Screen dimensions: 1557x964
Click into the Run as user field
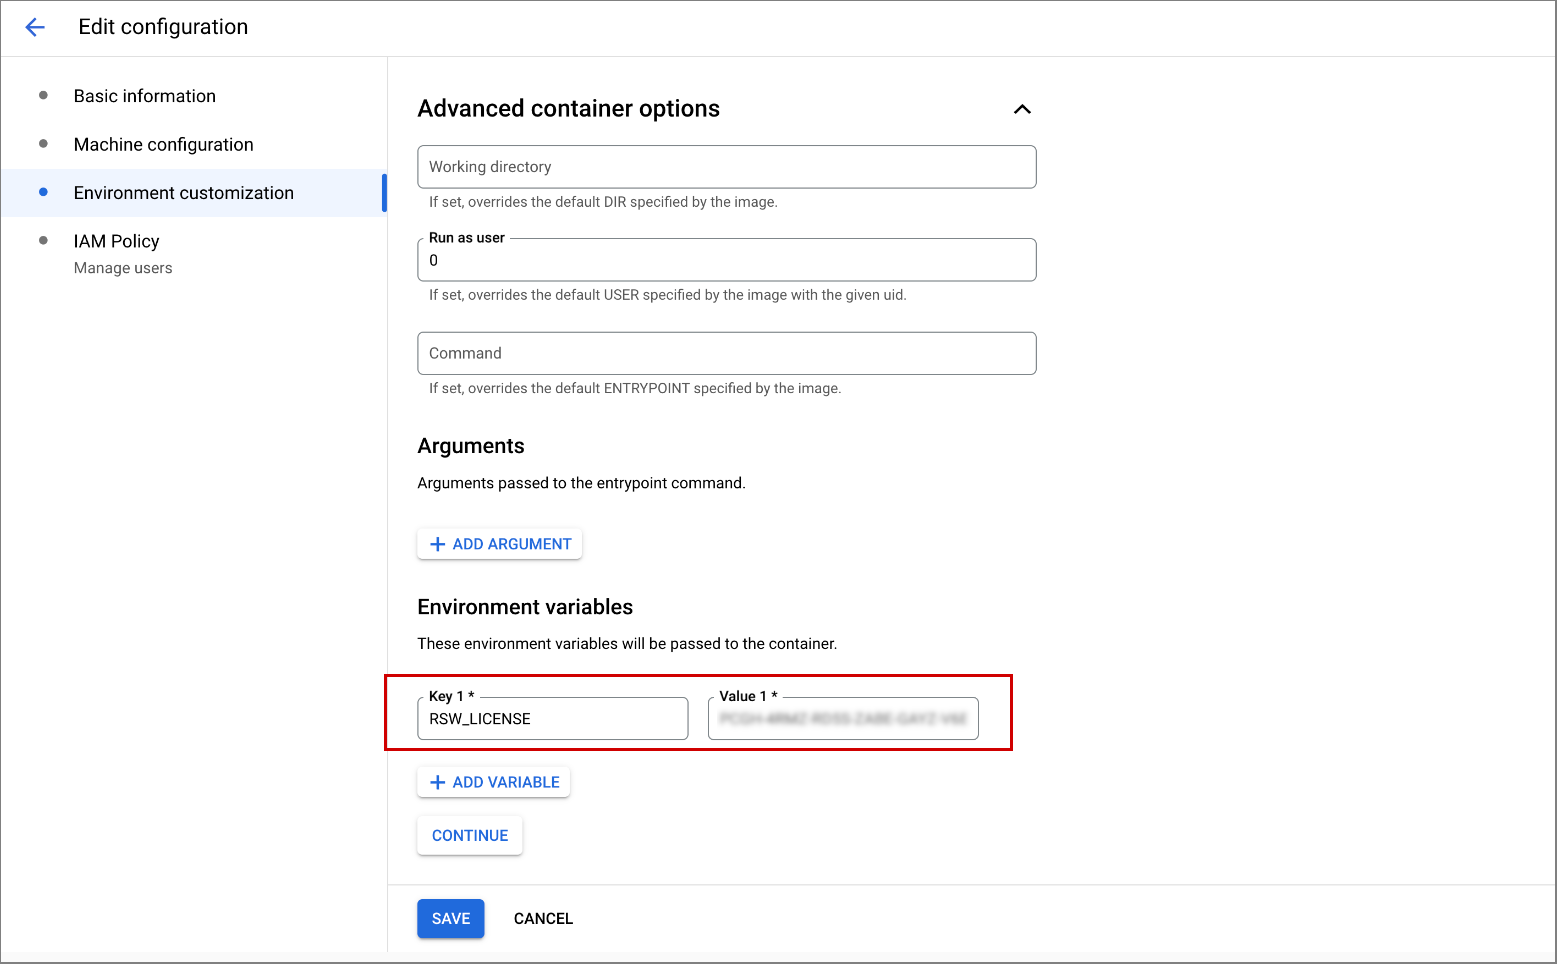pos(726,260)
